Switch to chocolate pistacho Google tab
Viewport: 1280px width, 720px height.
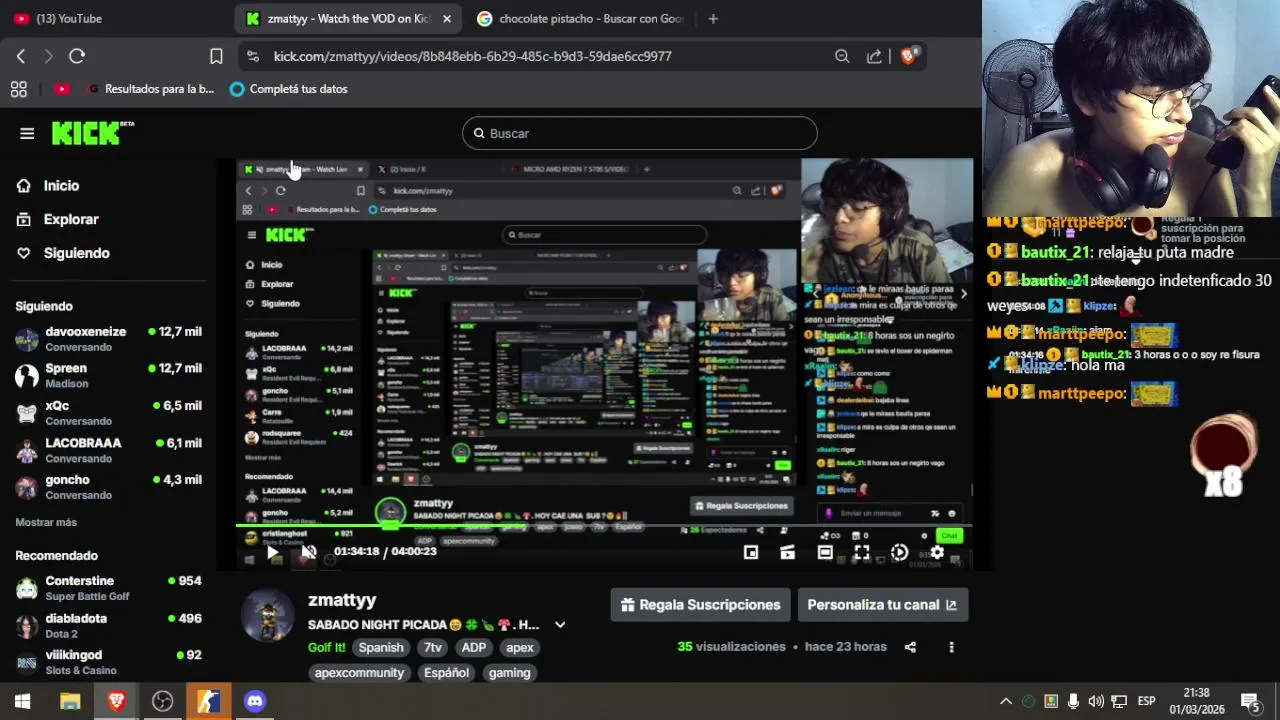tap(580, 18)
